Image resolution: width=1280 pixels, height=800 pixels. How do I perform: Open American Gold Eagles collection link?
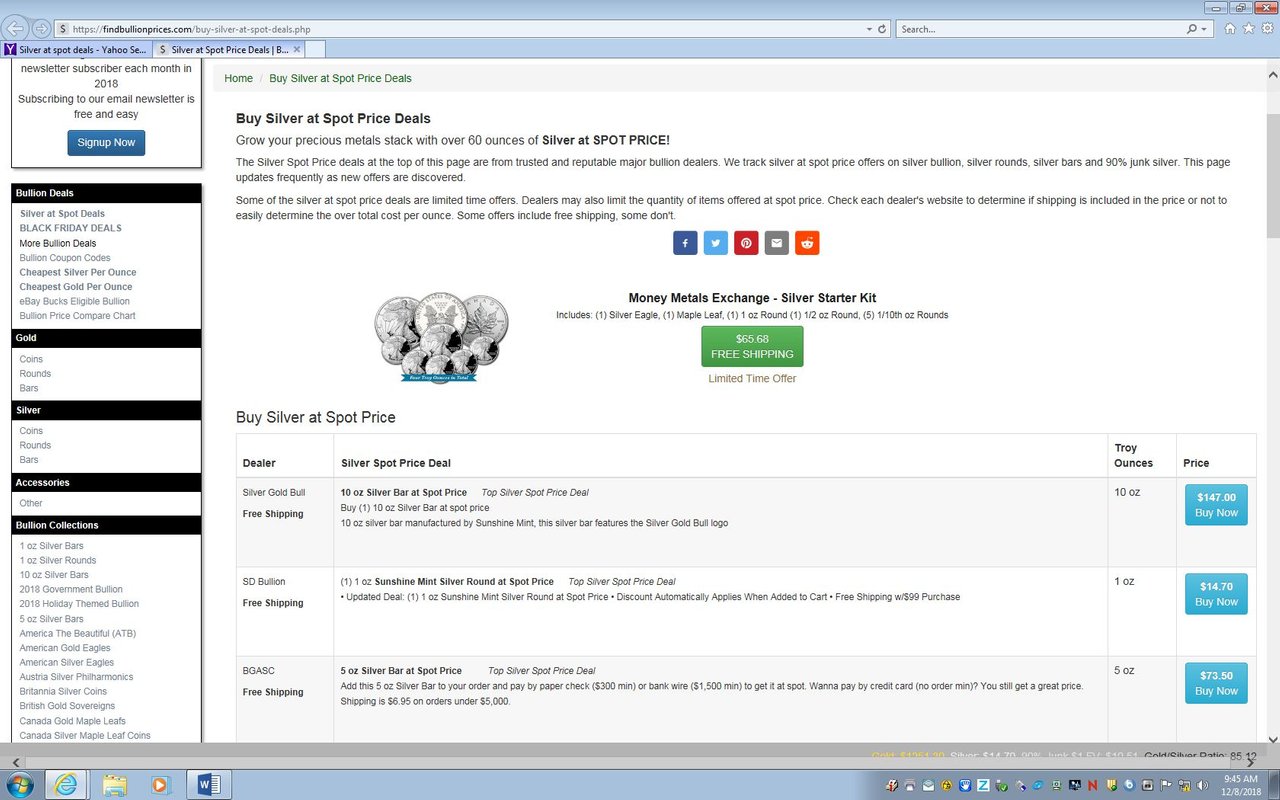point(65,648)
